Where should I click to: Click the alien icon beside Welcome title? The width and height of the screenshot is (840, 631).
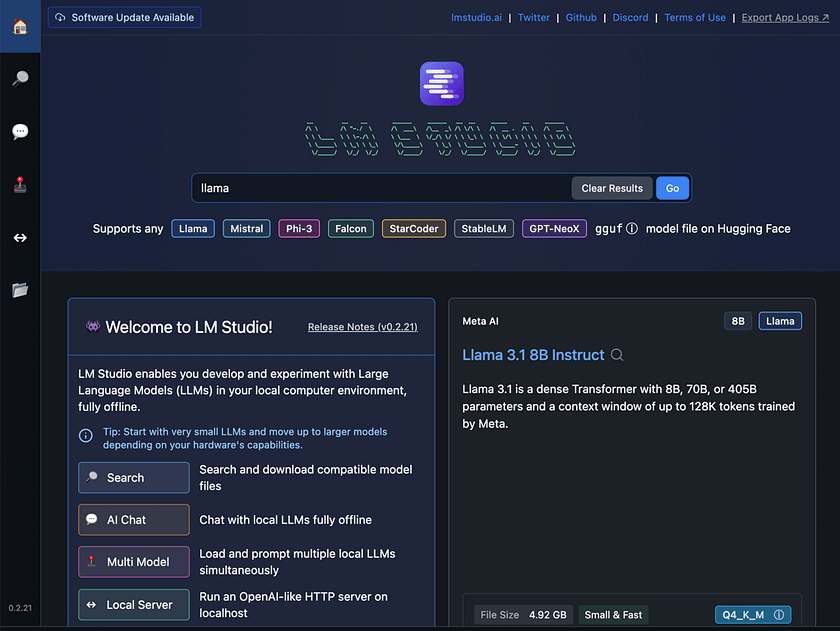pyautogui.click(x=93, y=327)
